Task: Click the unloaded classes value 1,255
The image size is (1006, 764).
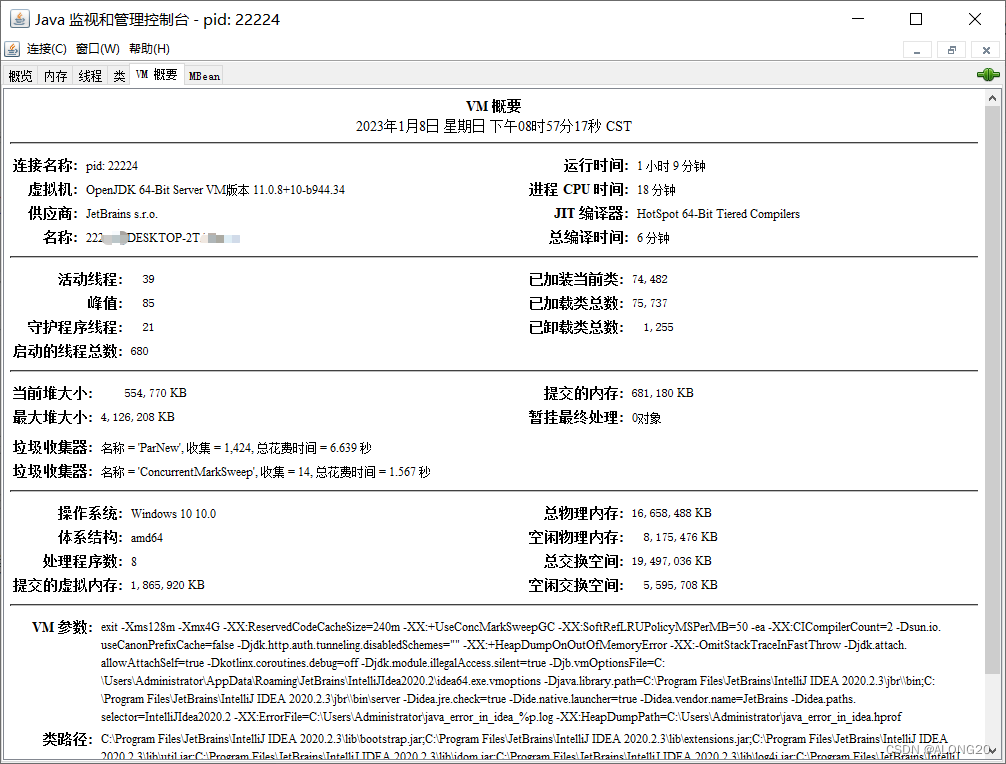Action: (x=658, y=327)
